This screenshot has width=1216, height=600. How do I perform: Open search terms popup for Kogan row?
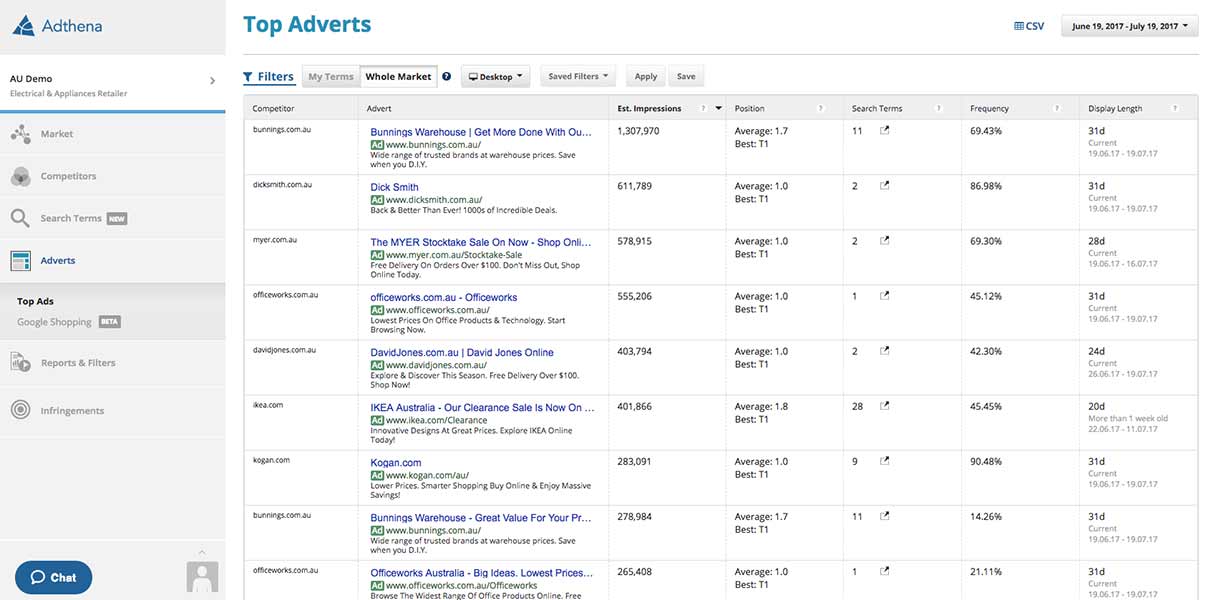pos(884,461)
